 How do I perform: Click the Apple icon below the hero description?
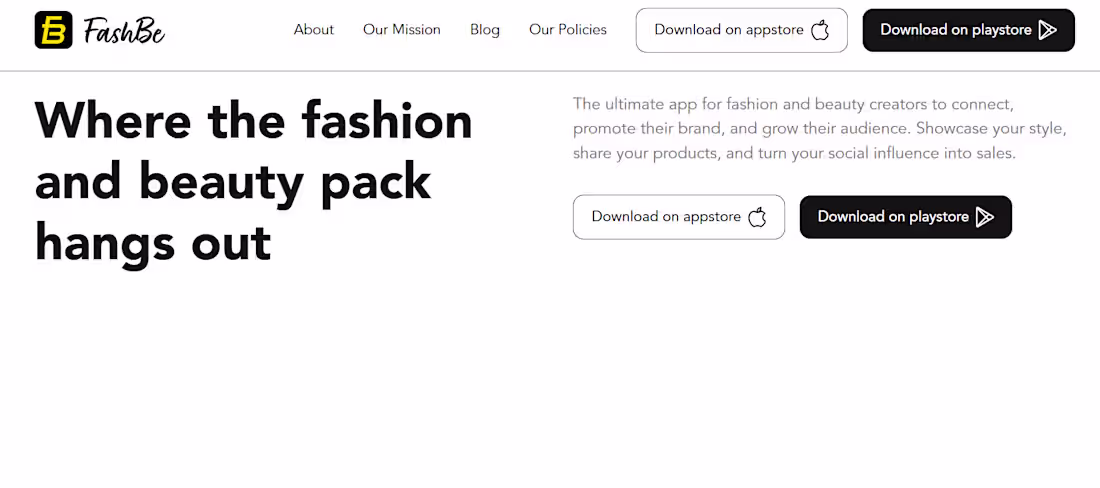coord(757,217)
